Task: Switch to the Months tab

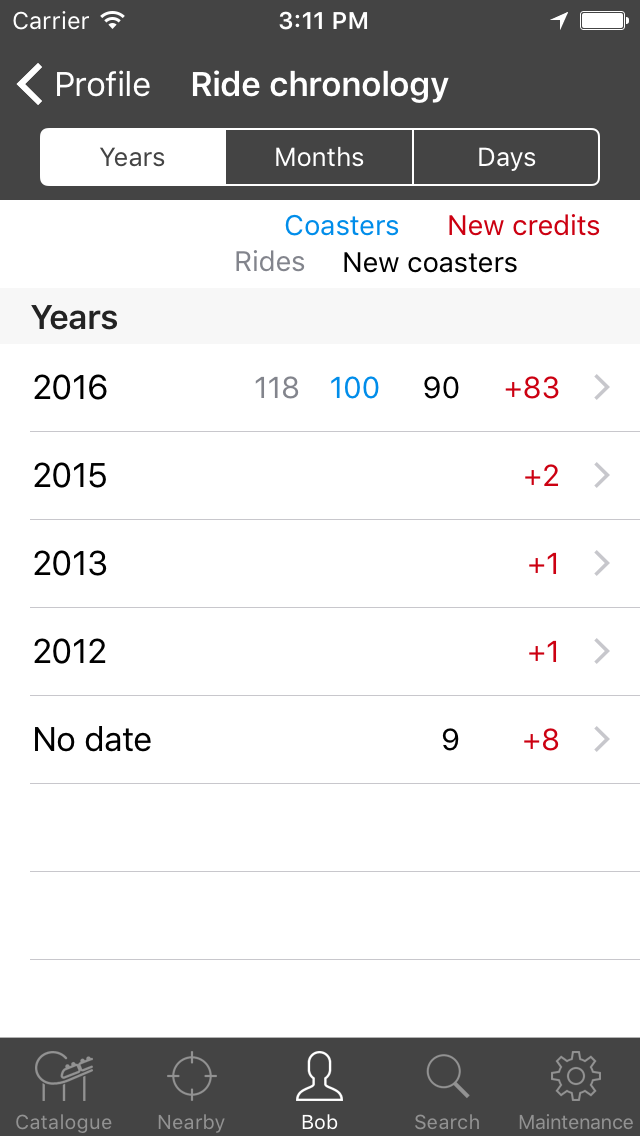Action: click(318, 157)
